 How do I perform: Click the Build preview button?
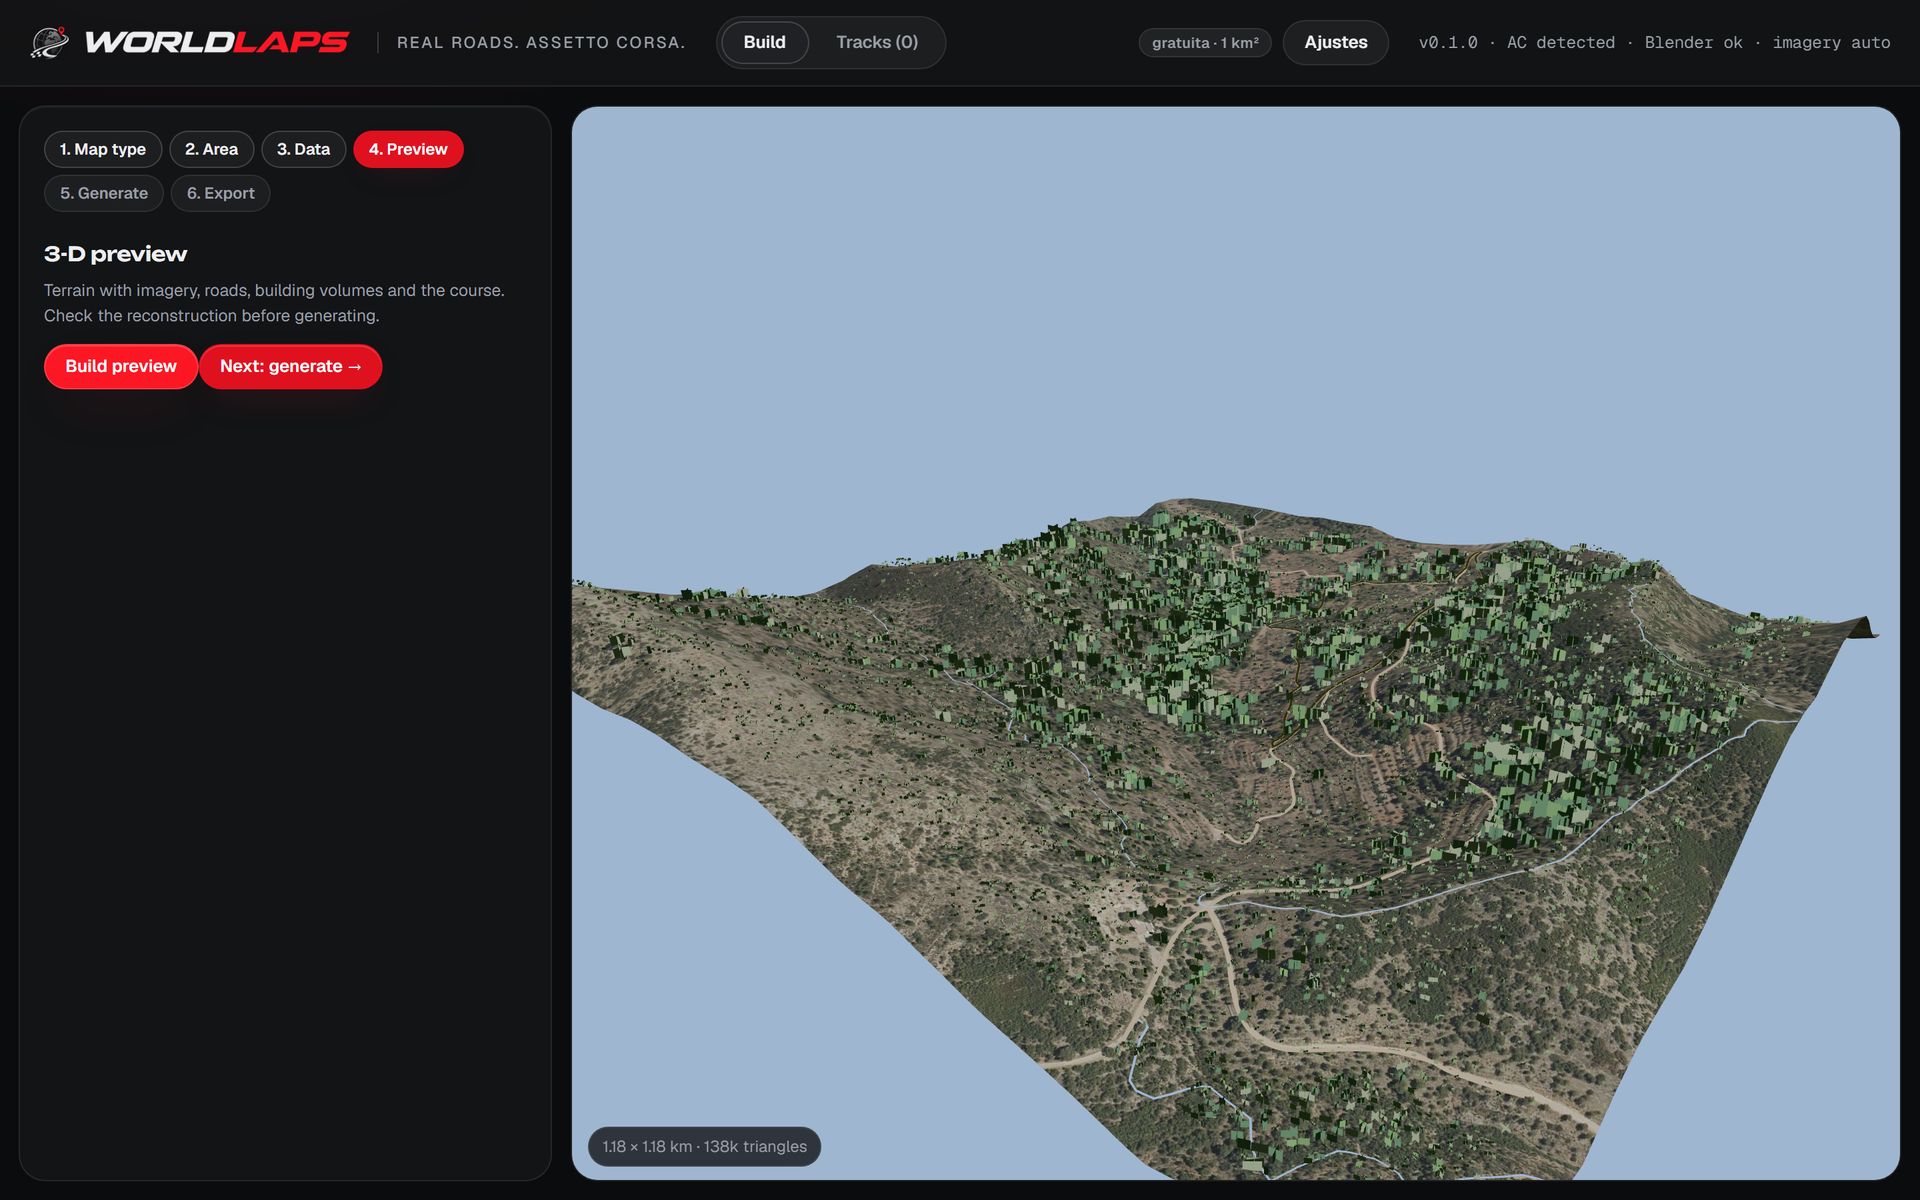click(121, 366)
